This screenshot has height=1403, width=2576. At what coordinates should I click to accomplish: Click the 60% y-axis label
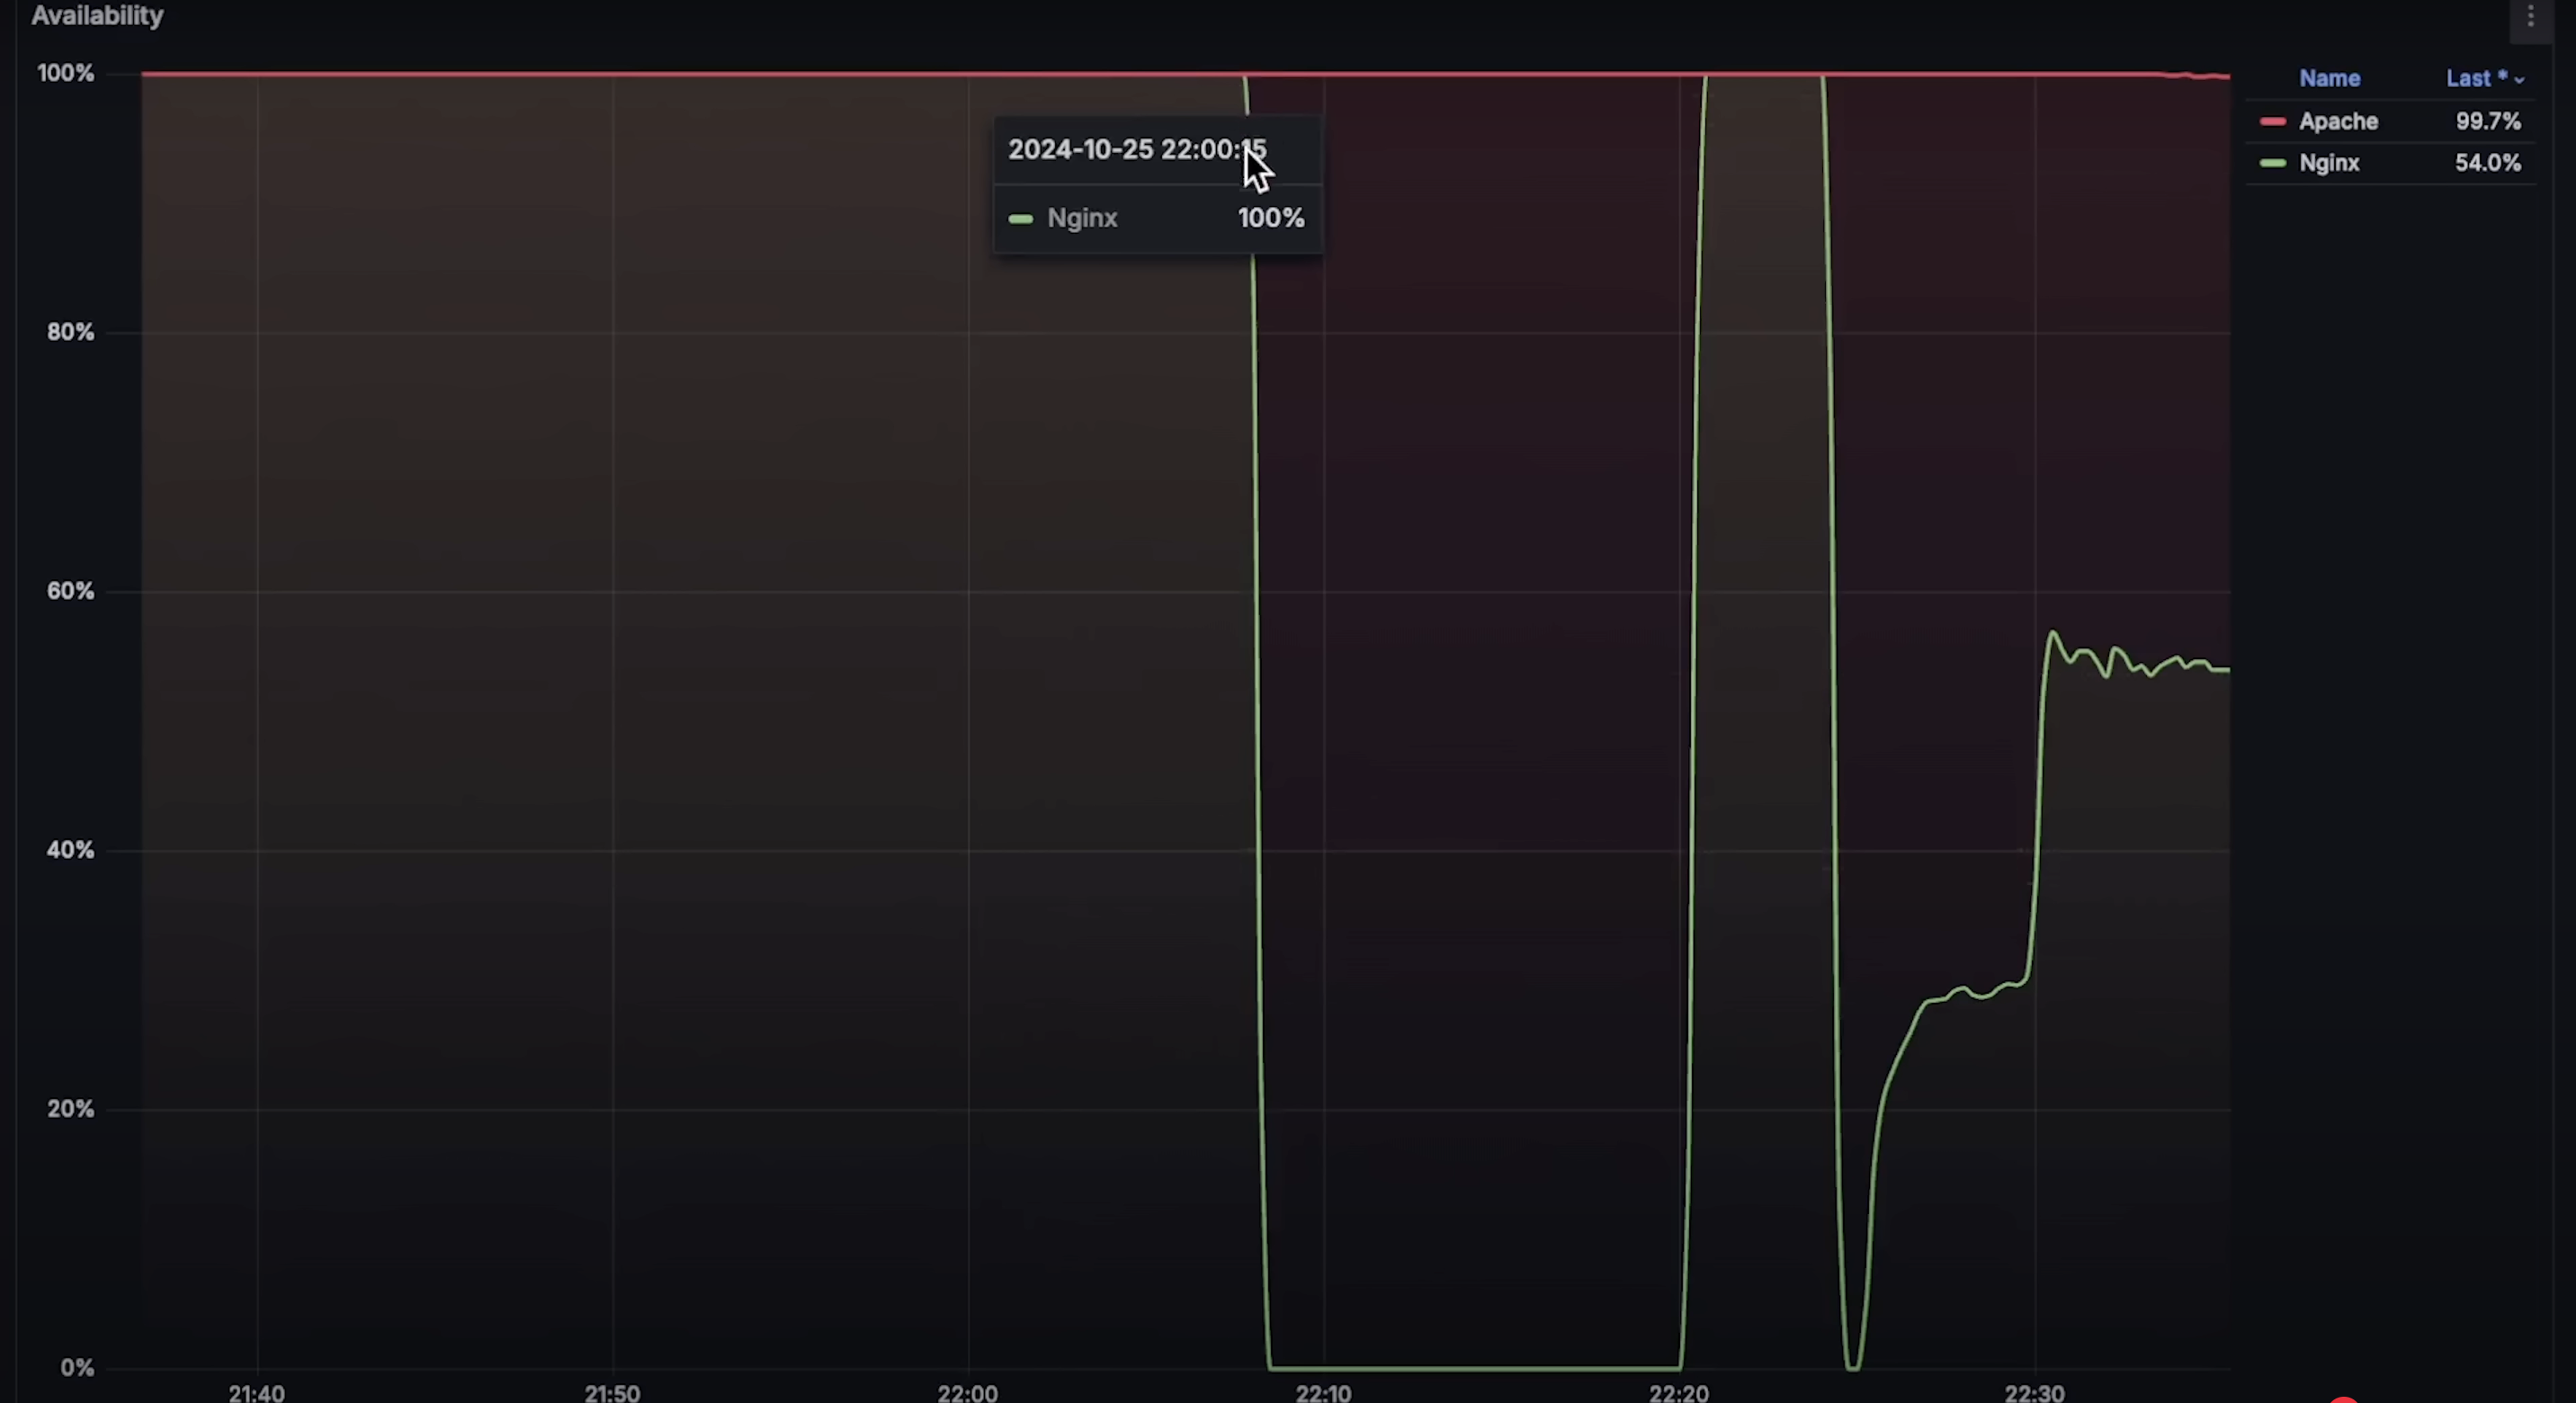point(70,591)
